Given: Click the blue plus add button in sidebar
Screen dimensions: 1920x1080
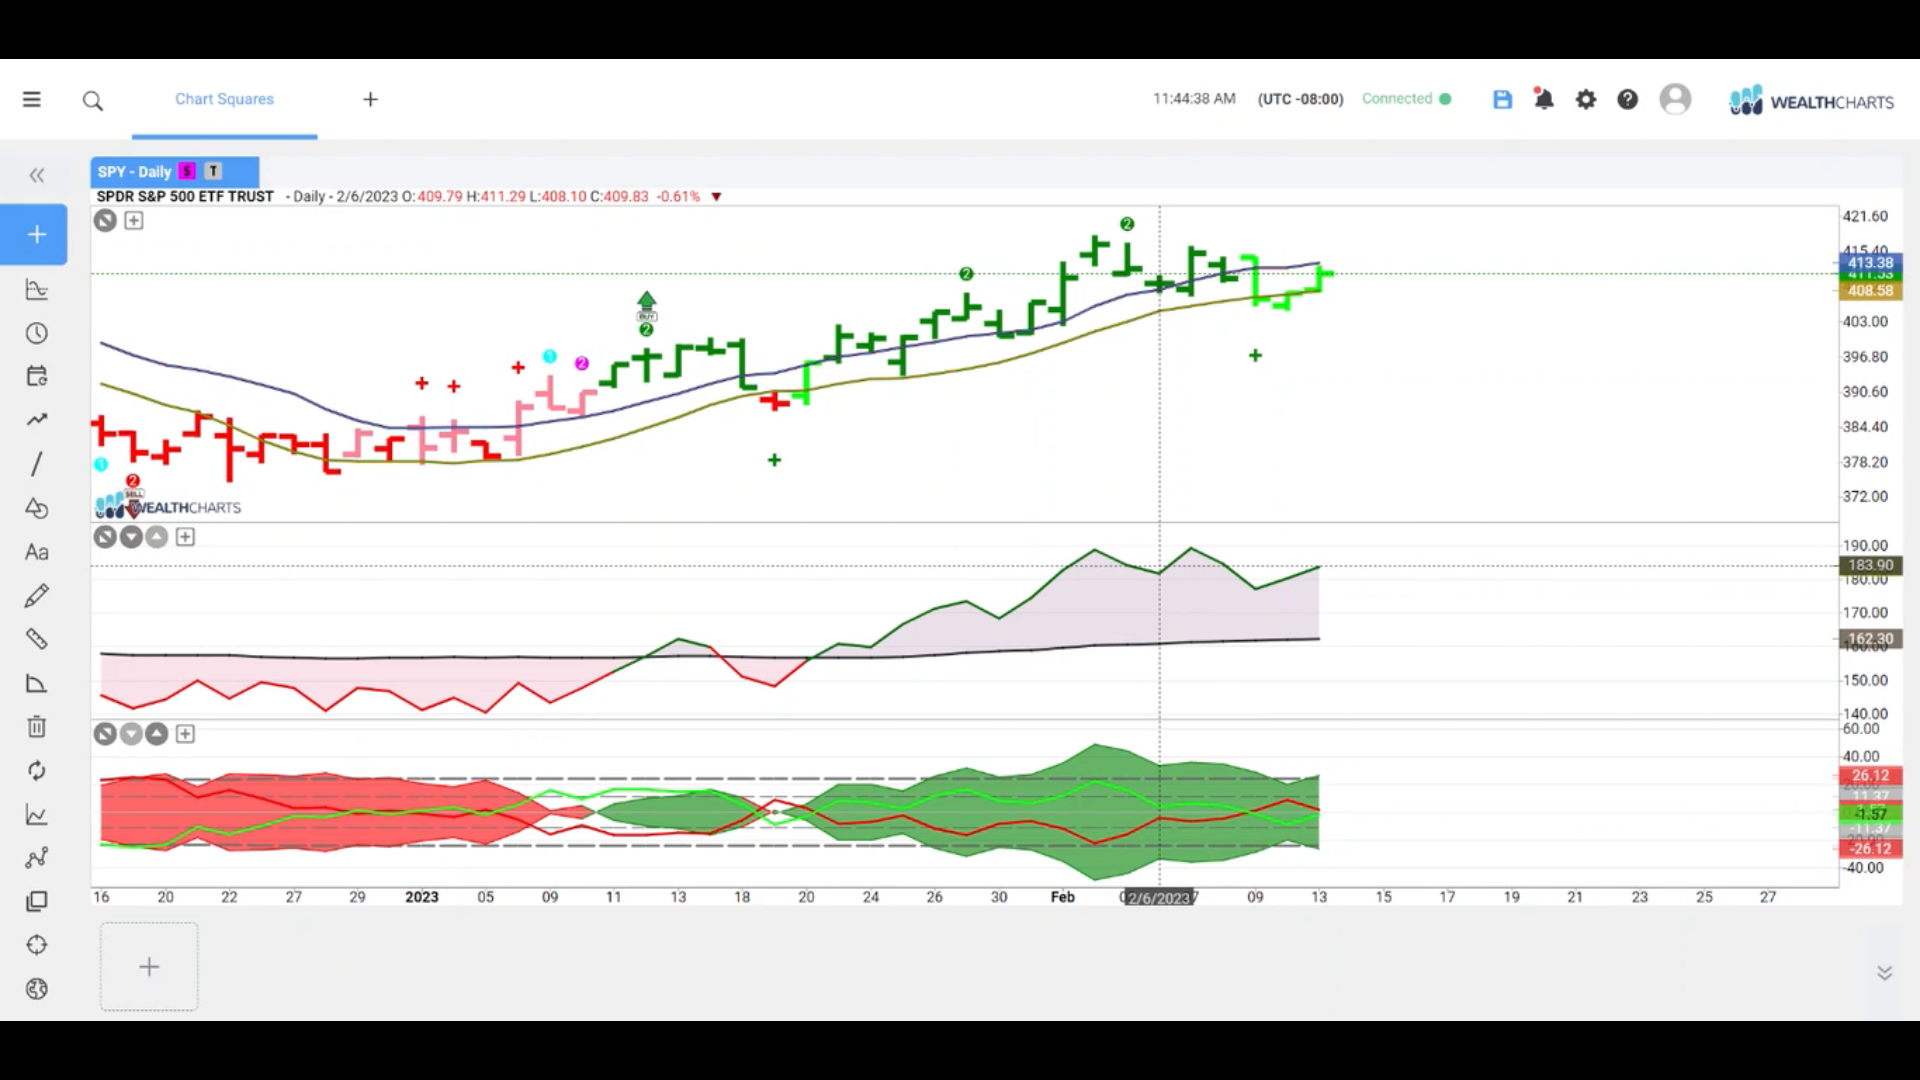Looking at the screenshot, I should (x=34, y=234).
